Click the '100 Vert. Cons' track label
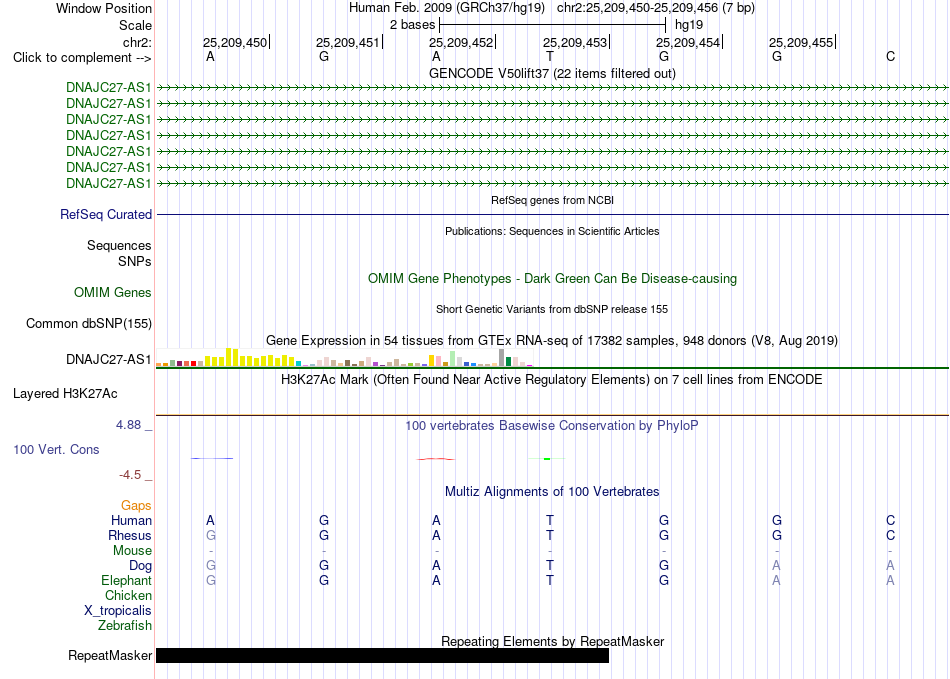 56,449
